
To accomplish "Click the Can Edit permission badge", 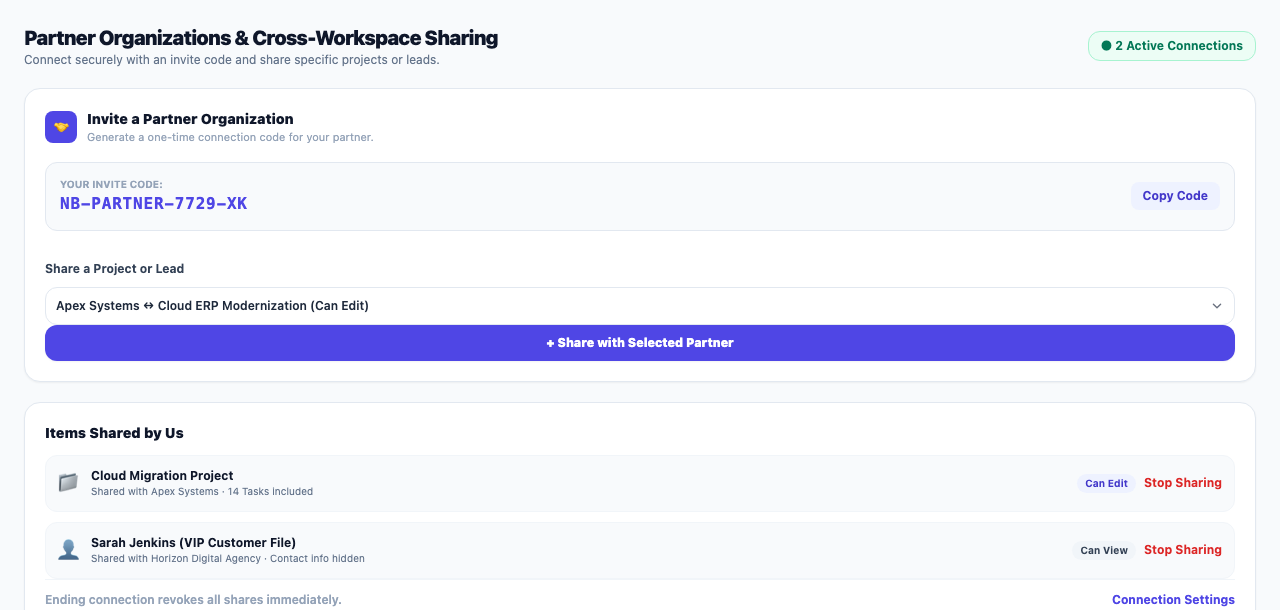I will (1106, 483).
